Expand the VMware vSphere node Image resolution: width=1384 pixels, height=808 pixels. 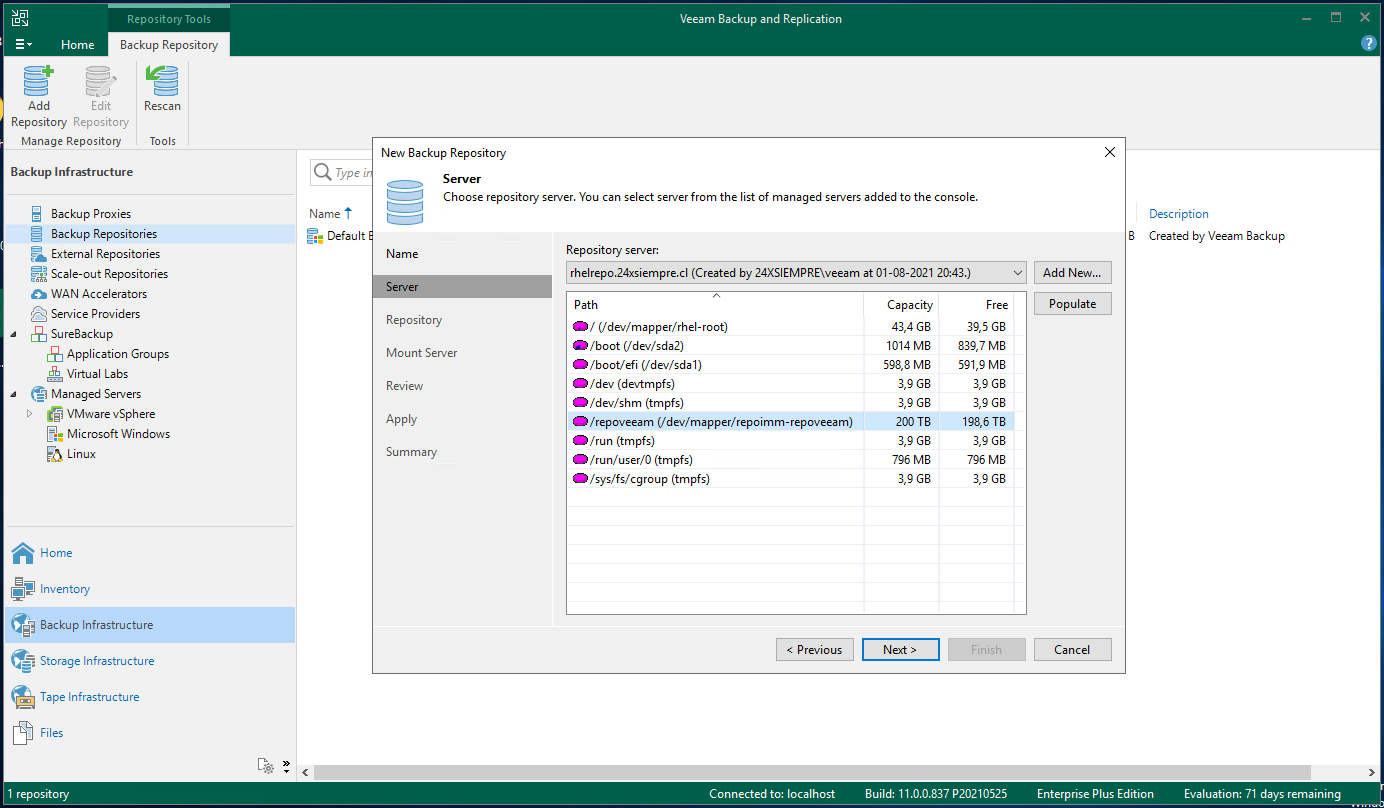pos(29,413)
